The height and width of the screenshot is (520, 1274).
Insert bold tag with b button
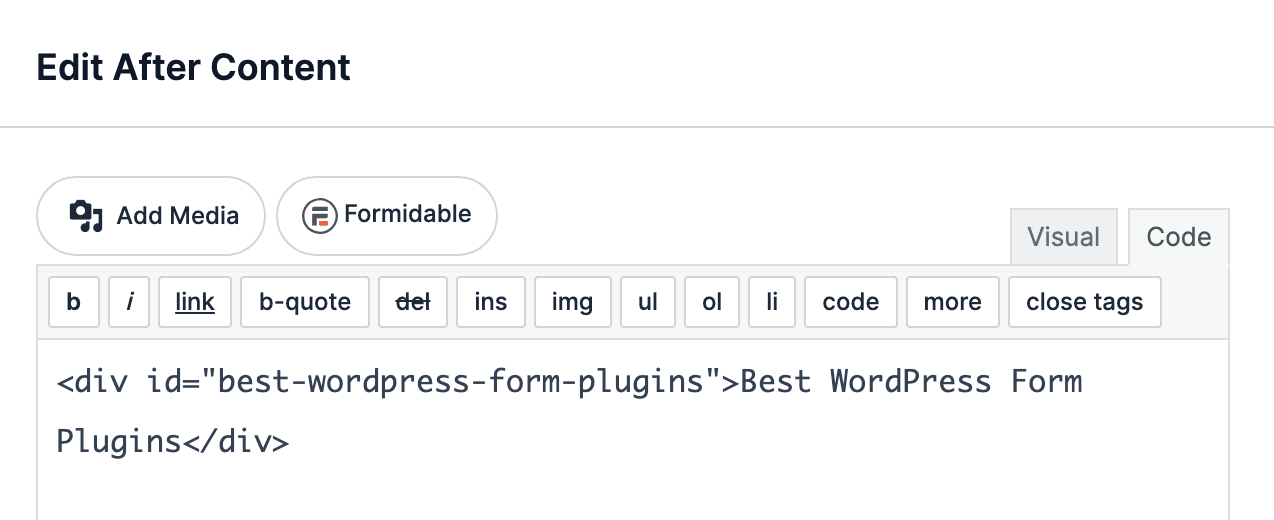pos(74,302)
